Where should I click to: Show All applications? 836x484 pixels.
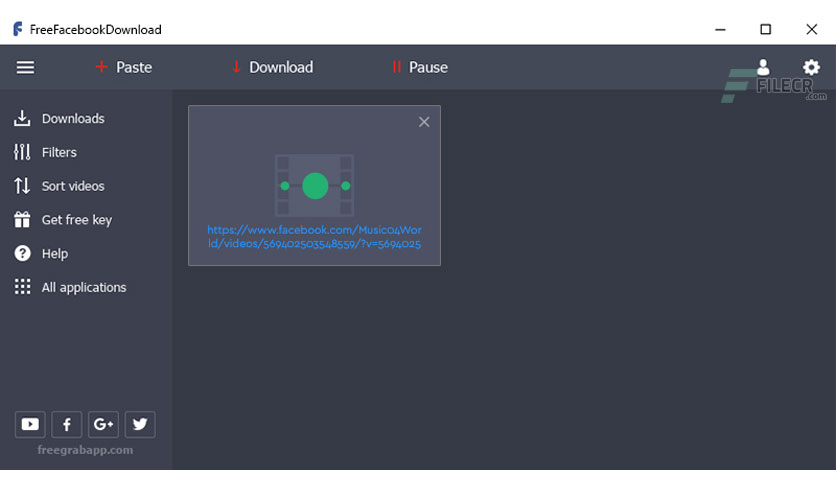pyautogui.click(x=70, y=287)
